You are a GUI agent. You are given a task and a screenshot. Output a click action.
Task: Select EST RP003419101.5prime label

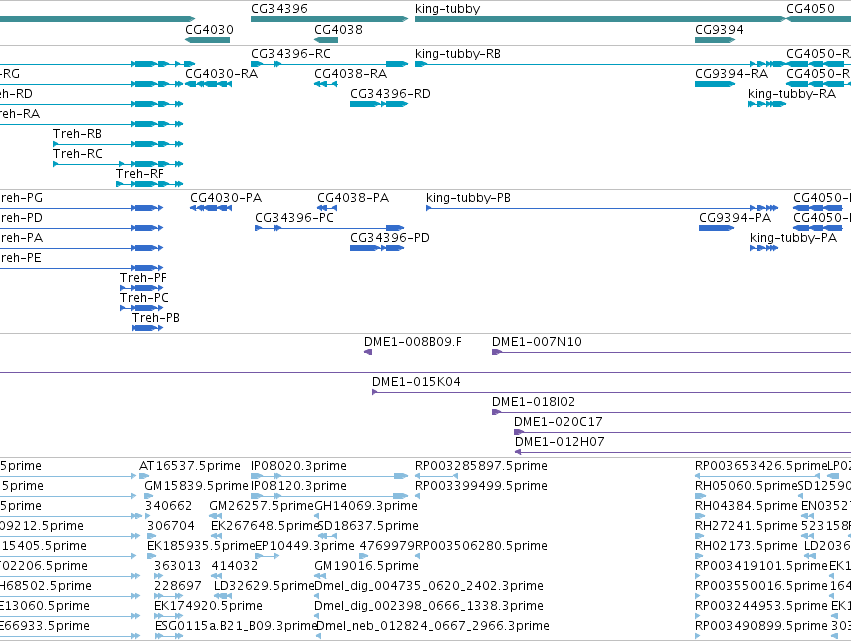click(761, 567)
